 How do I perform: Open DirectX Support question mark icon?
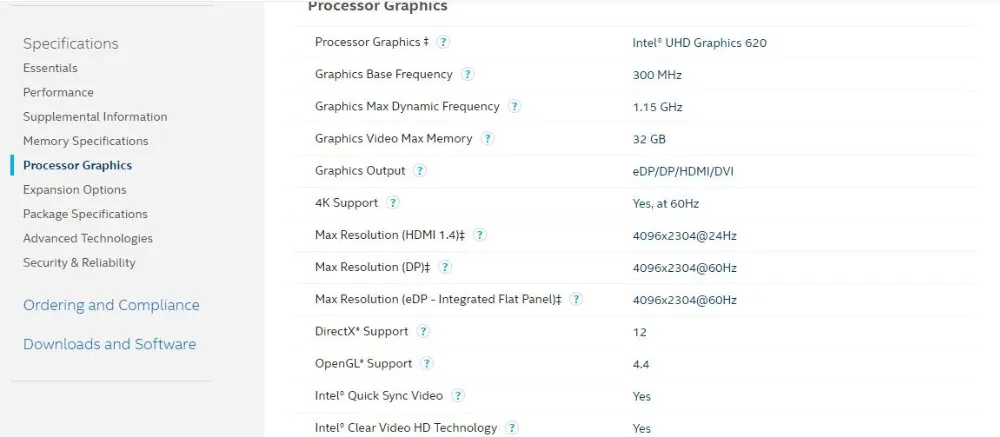point(423,332)
